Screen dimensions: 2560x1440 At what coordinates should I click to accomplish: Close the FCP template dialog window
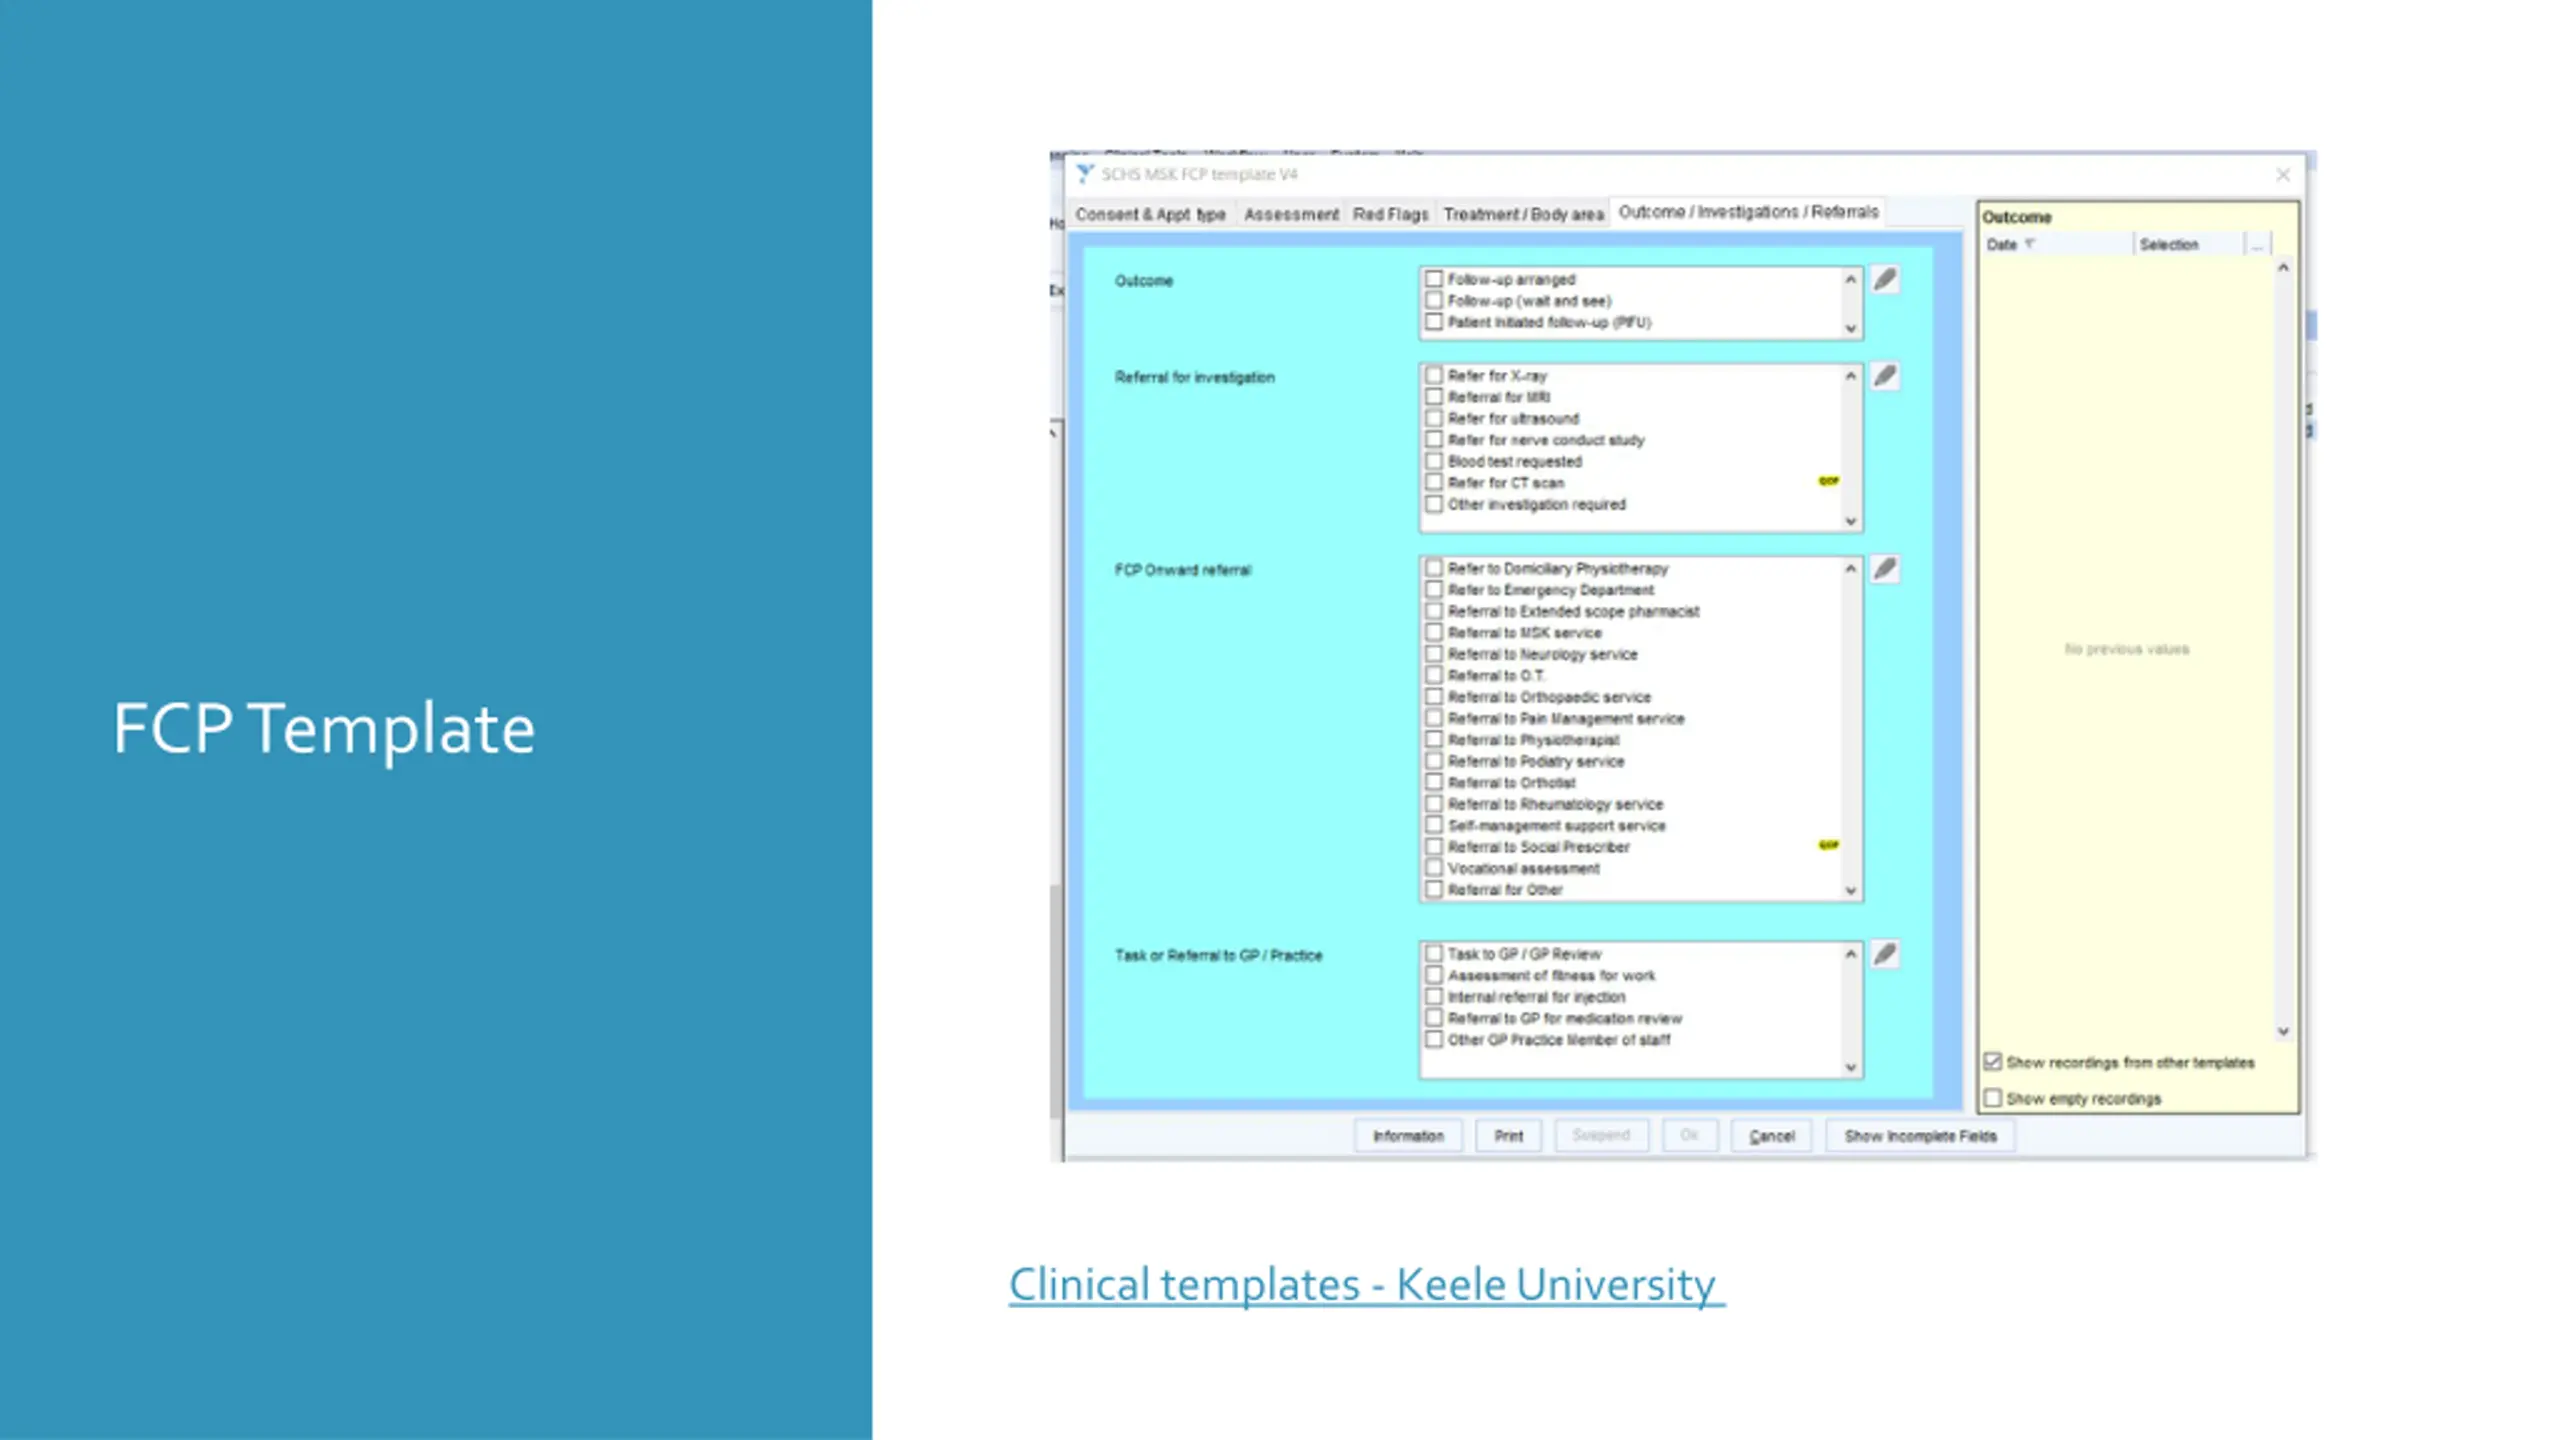pyautogui.click(x=2283, y=175)
